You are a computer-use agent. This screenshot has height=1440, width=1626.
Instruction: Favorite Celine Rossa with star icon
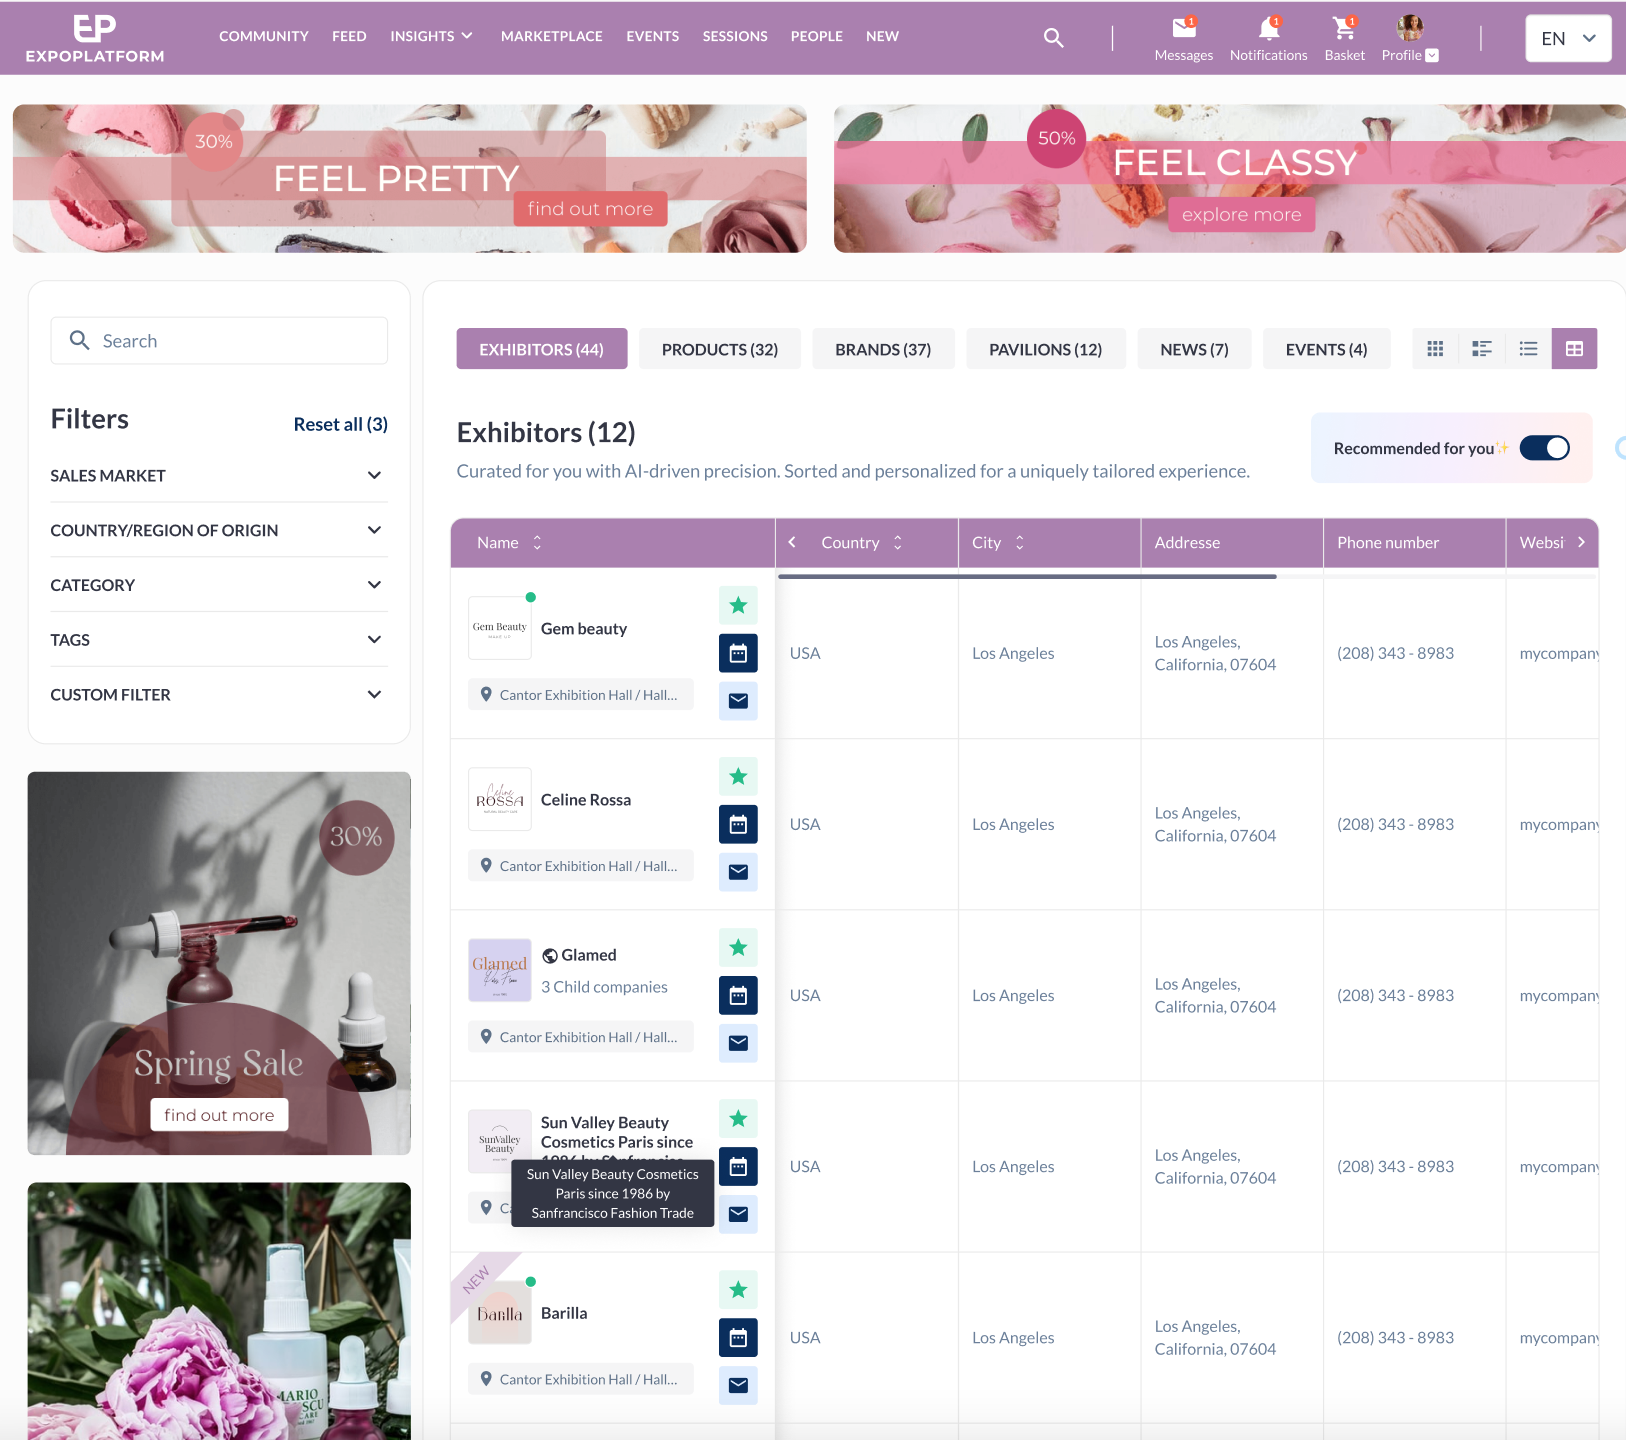point(738,776)
